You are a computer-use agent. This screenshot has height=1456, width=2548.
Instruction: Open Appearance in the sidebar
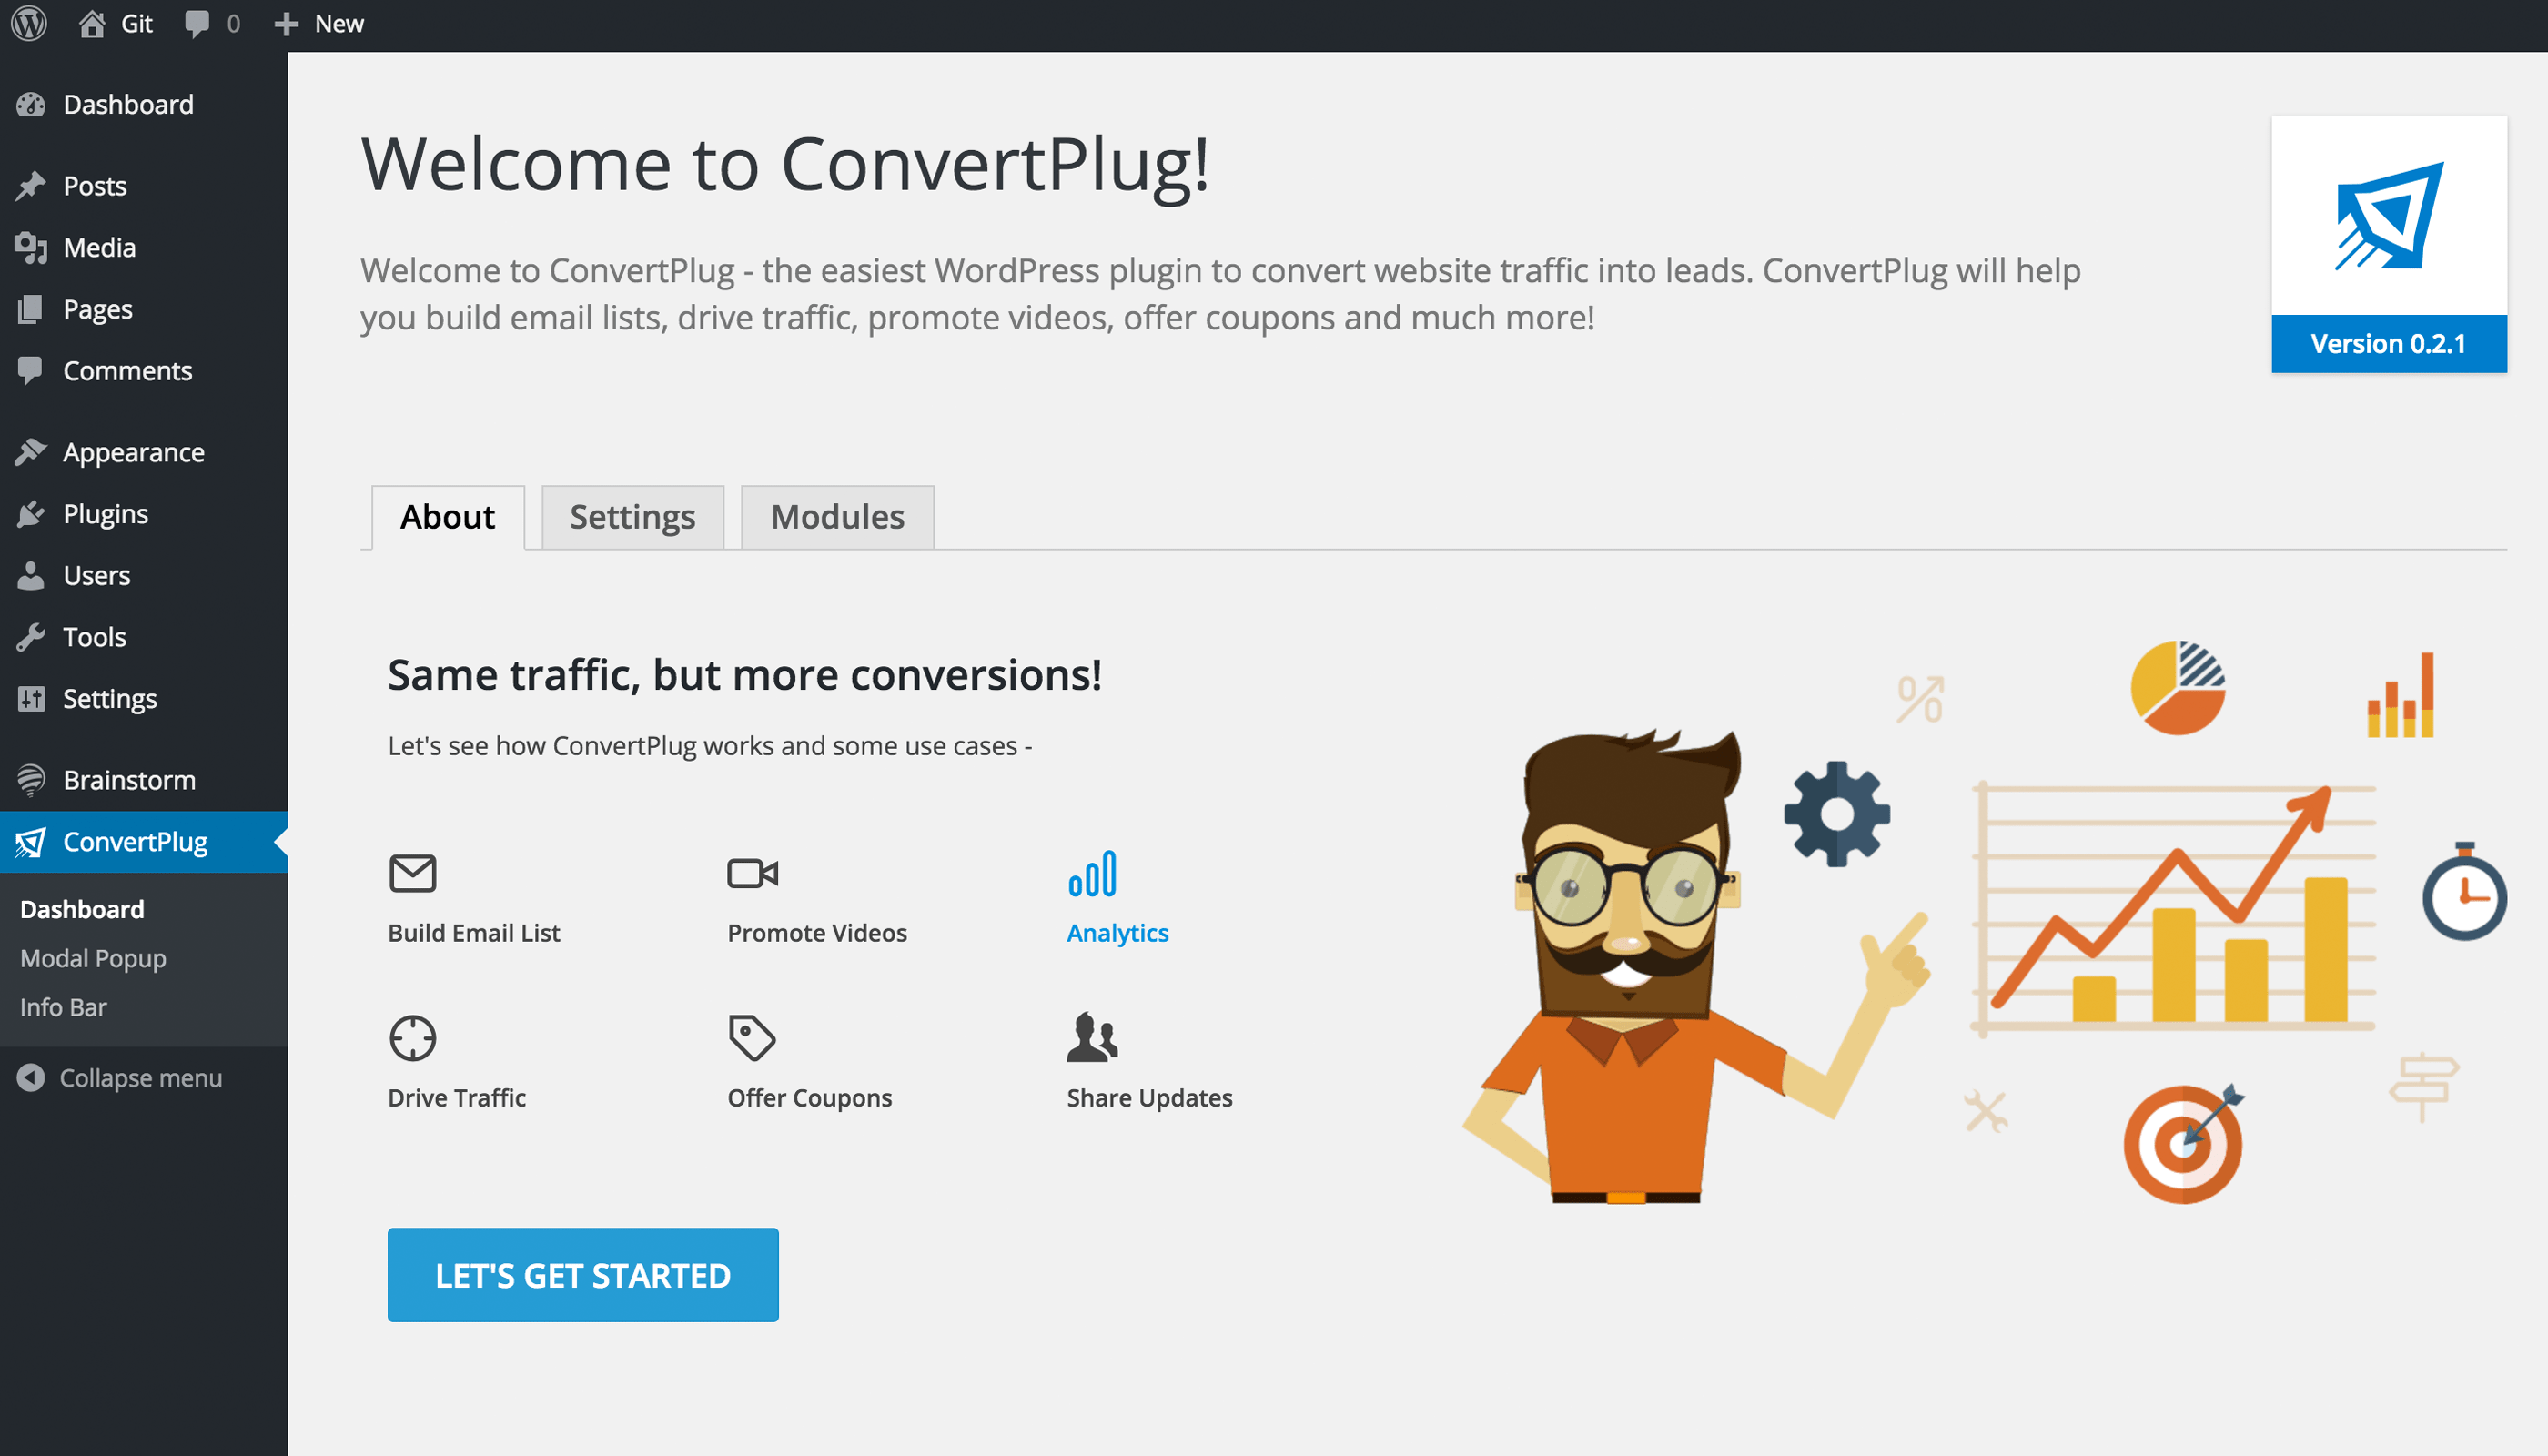(133, 452)
